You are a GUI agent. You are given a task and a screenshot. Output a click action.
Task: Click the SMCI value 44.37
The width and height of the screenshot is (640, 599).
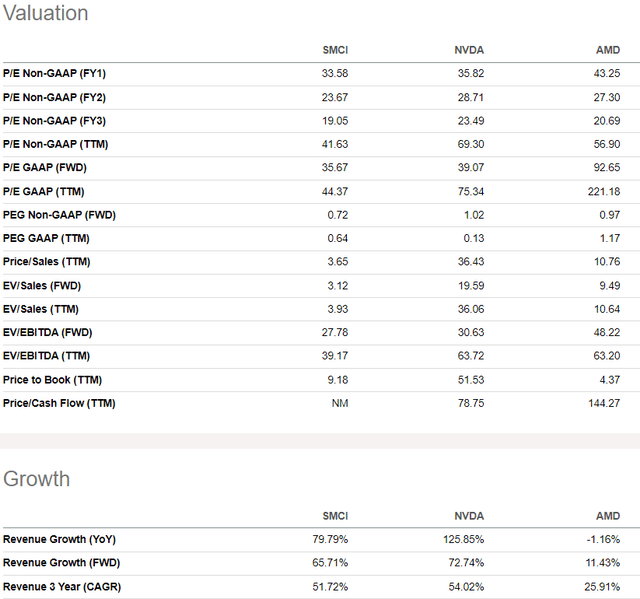tap(335, 191)
